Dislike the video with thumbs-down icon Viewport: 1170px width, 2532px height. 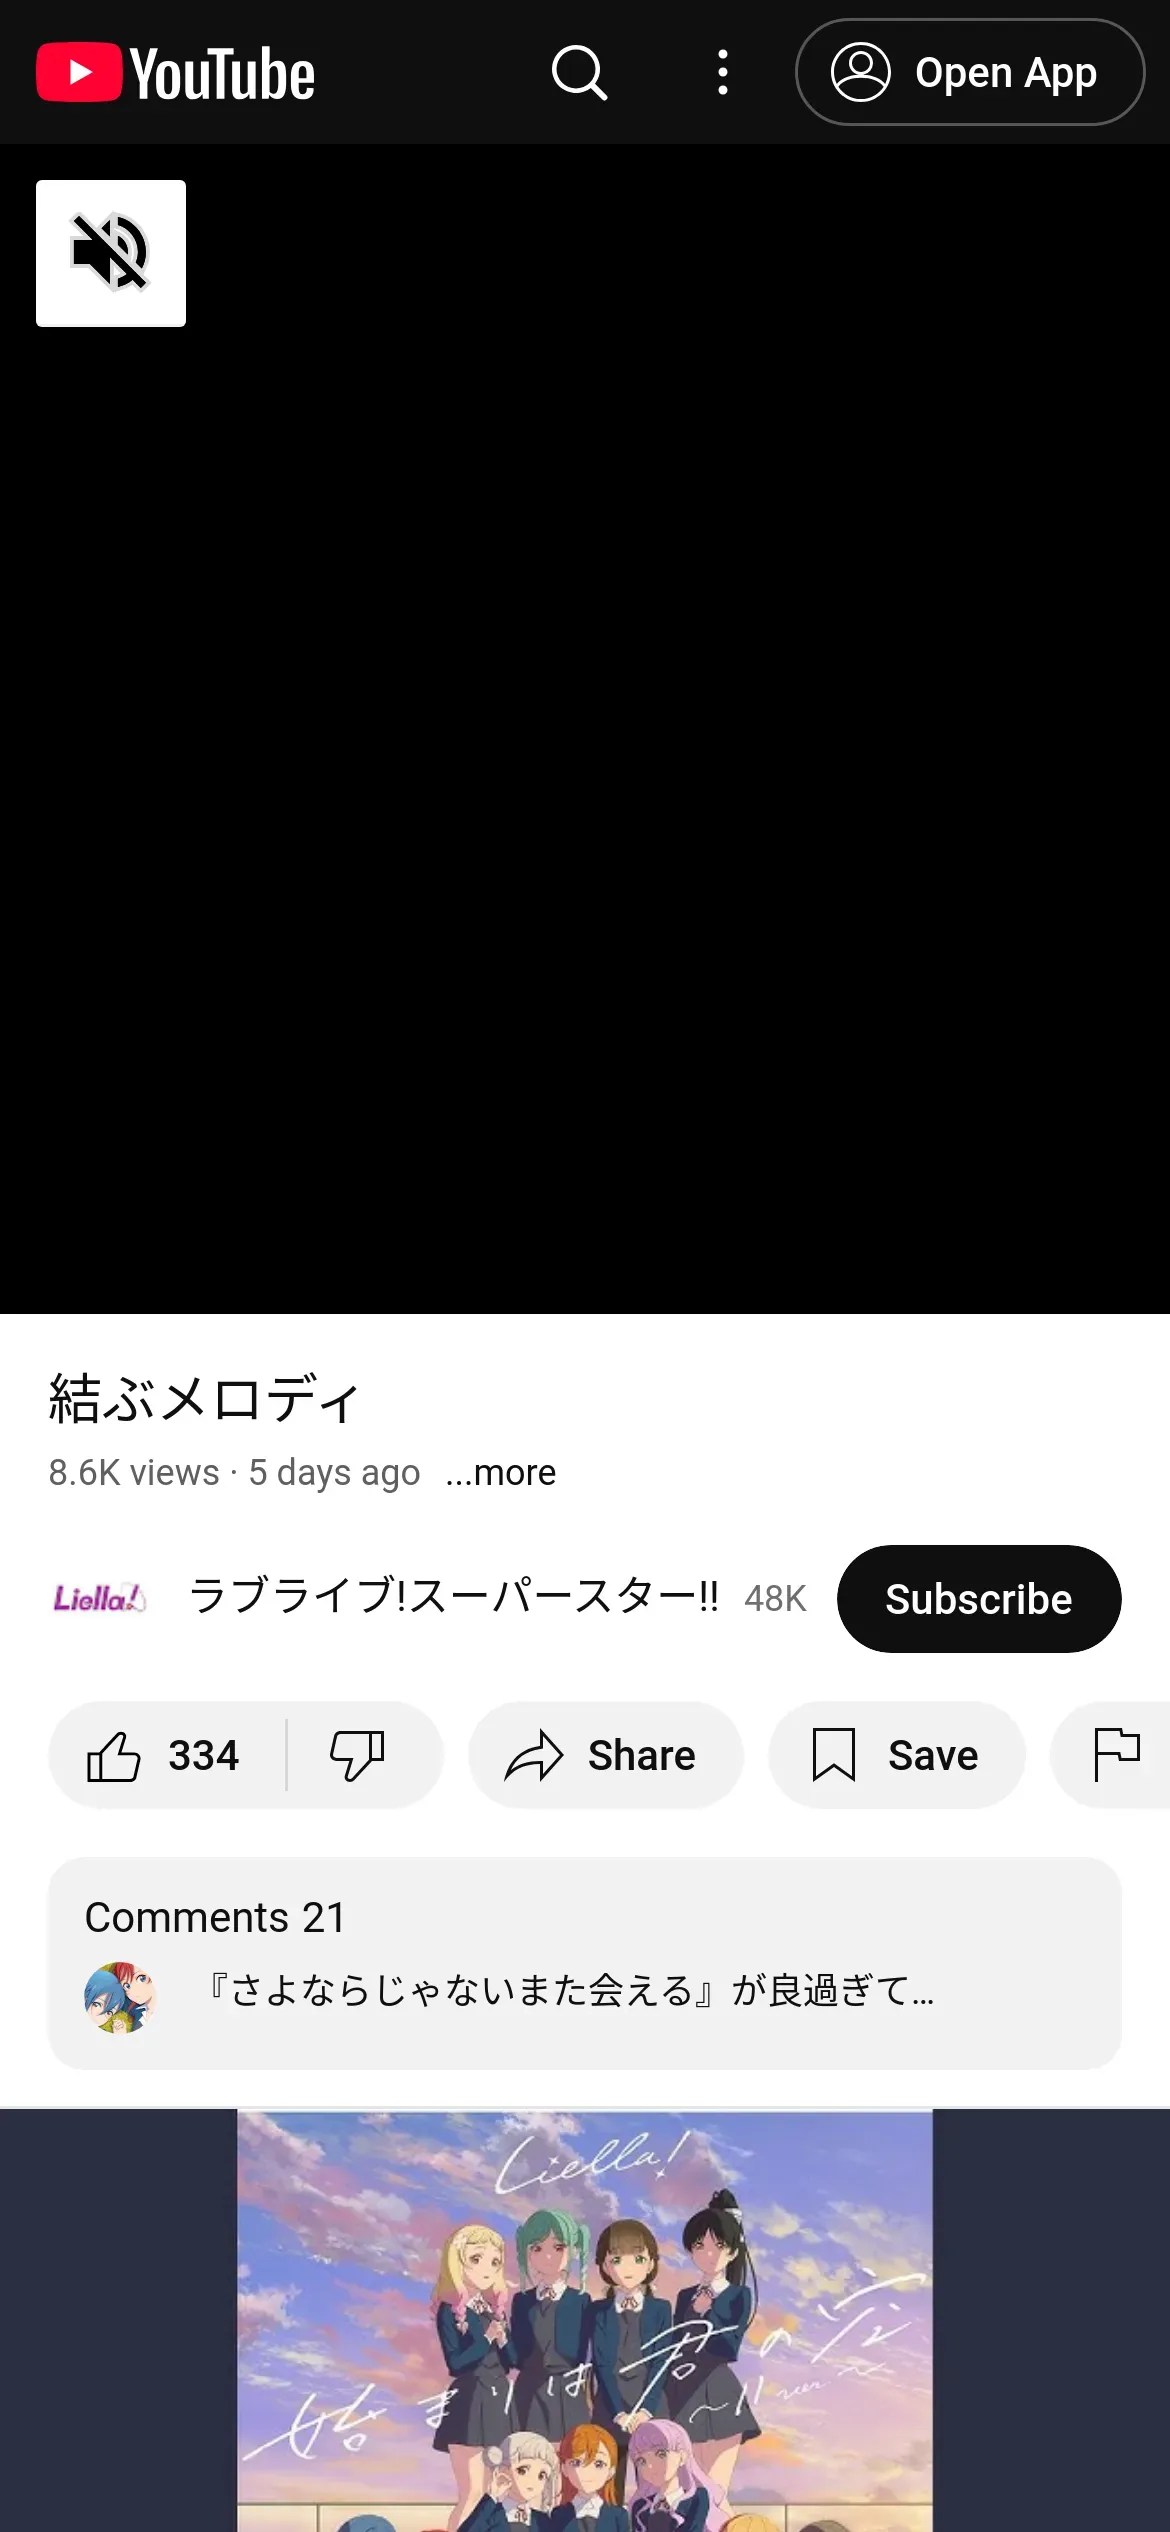(x=357, y=1756)
